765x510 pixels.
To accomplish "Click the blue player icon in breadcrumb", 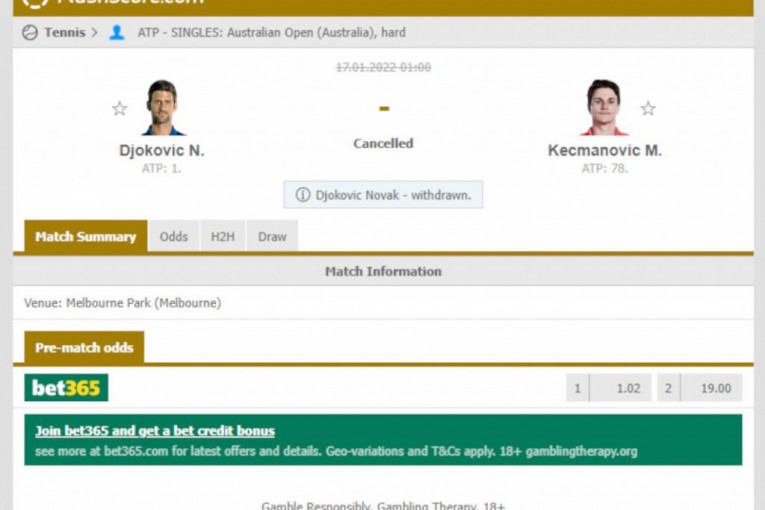I will (x=117, y=32).
